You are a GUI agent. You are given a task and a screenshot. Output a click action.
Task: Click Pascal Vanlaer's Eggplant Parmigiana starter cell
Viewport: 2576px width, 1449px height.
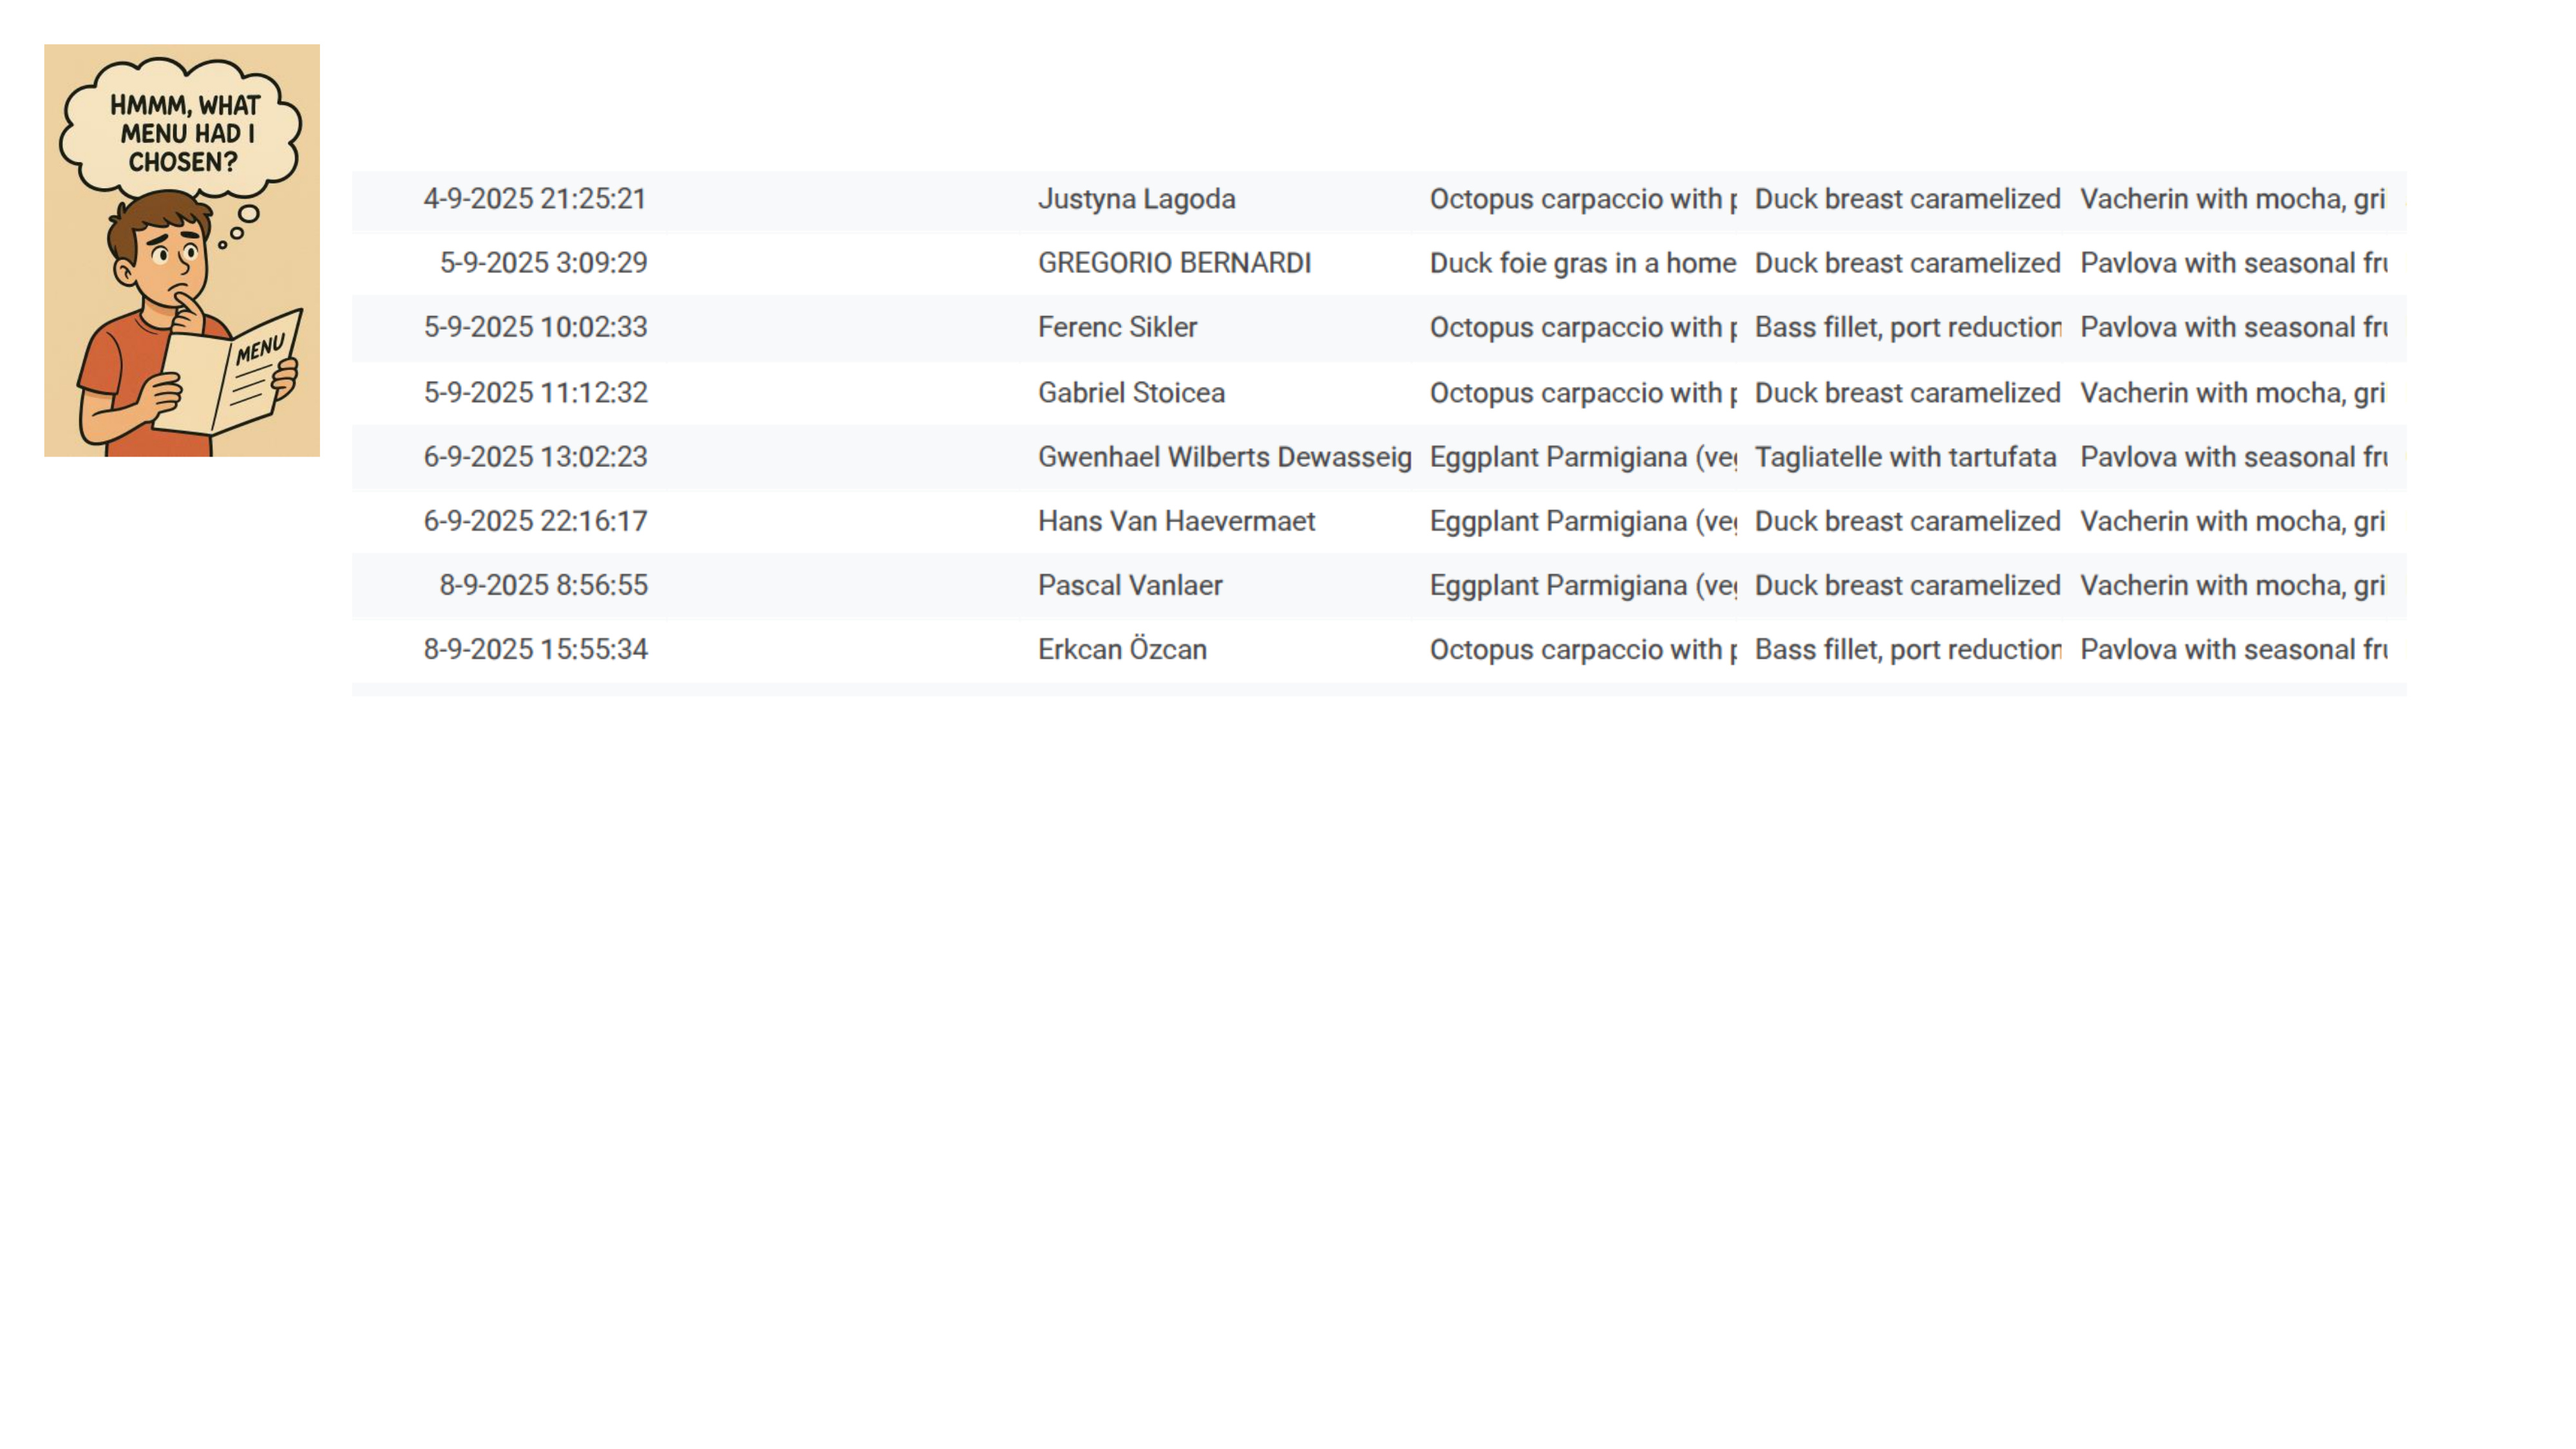(1582, 585)
